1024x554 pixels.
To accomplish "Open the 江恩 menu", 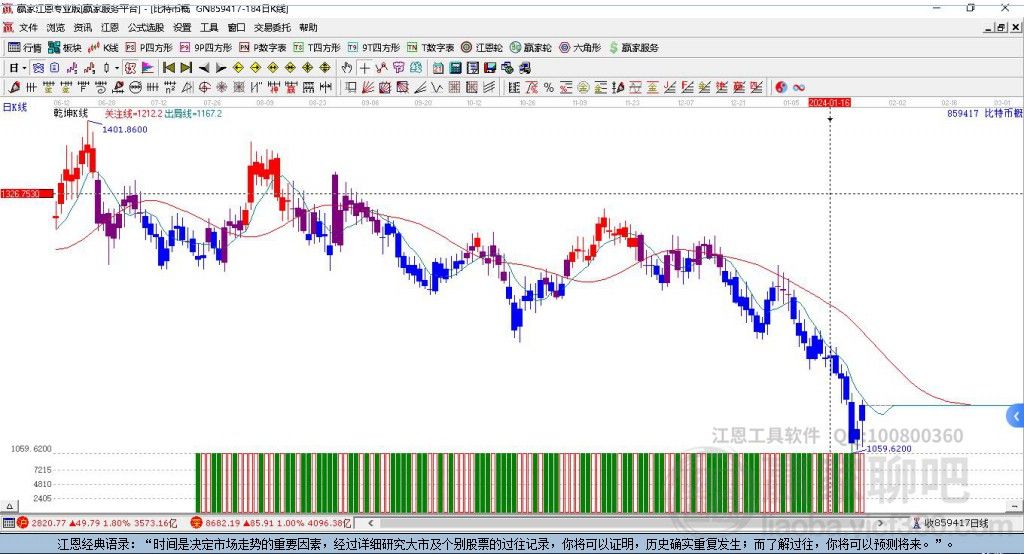I will pos(110,28).
